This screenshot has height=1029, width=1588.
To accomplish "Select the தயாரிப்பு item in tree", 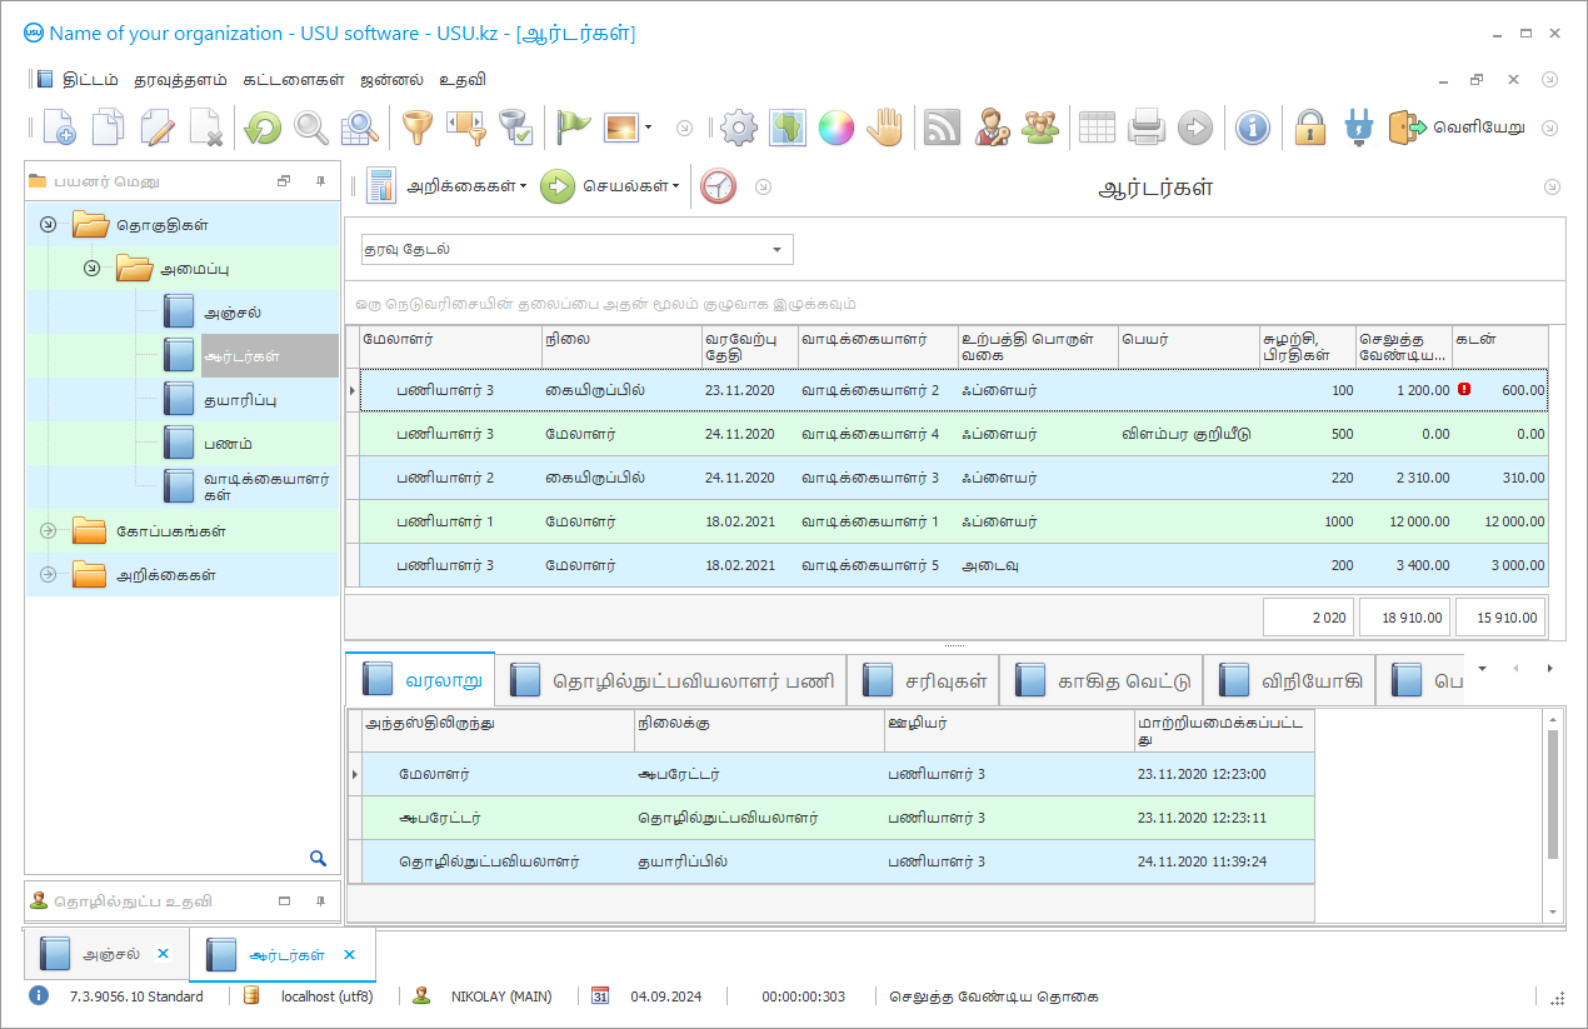I will (x=240, y=400).
